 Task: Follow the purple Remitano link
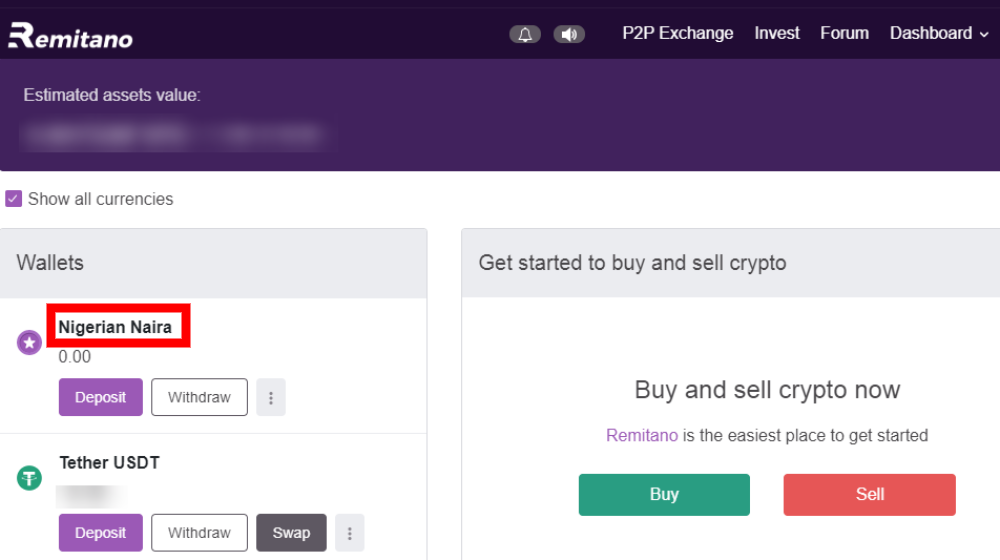tap(642, 436)
